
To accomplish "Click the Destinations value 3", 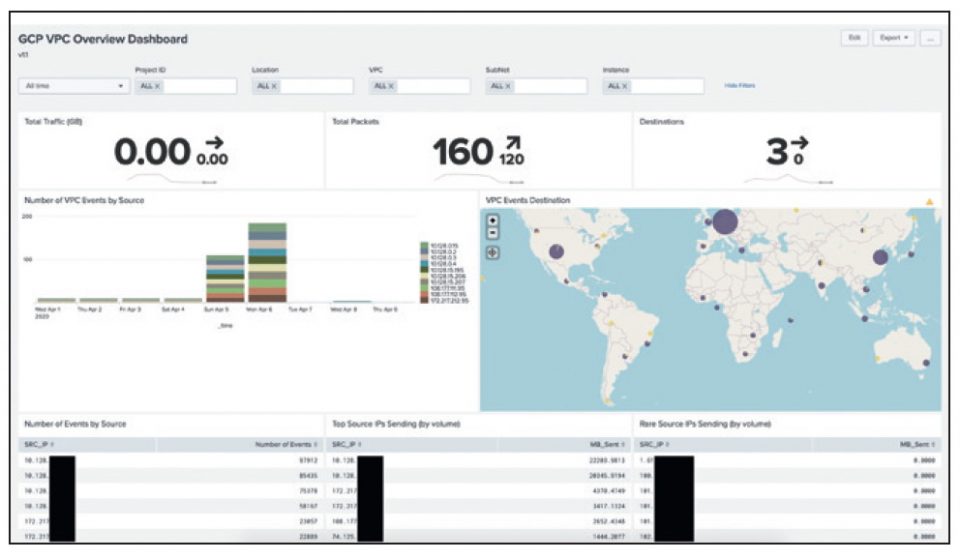I will 778,152.
